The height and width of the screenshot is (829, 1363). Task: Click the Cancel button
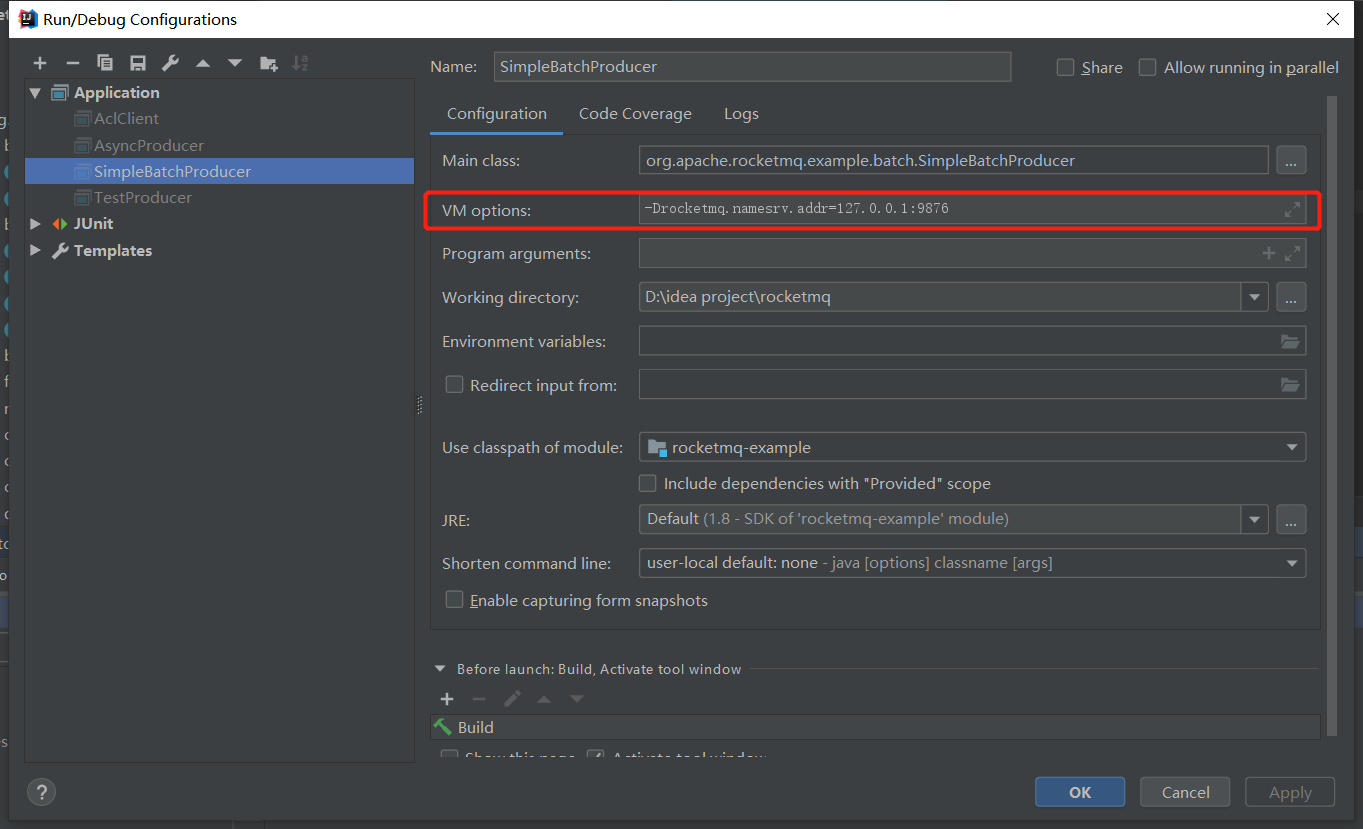pos(1186,792)
